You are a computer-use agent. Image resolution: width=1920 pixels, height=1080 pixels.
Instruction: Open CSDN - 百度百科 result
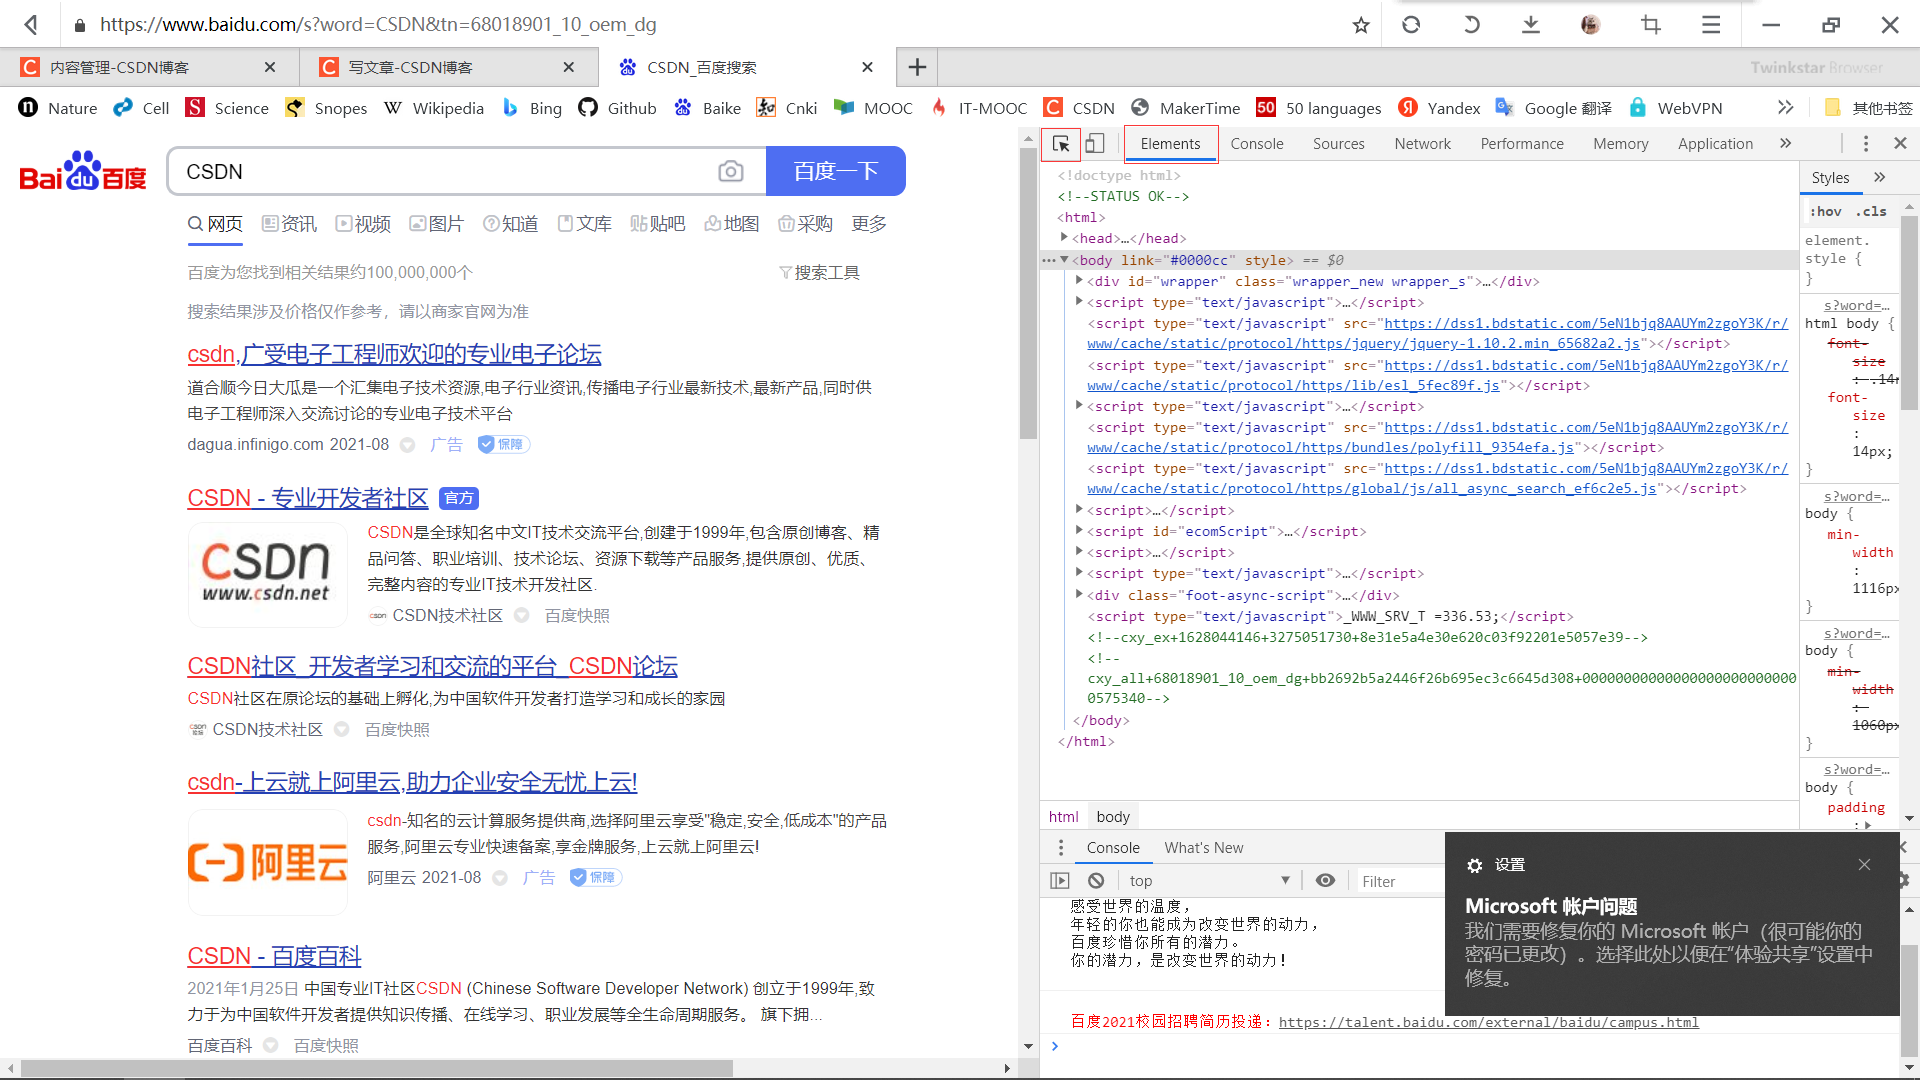[274, 956]
